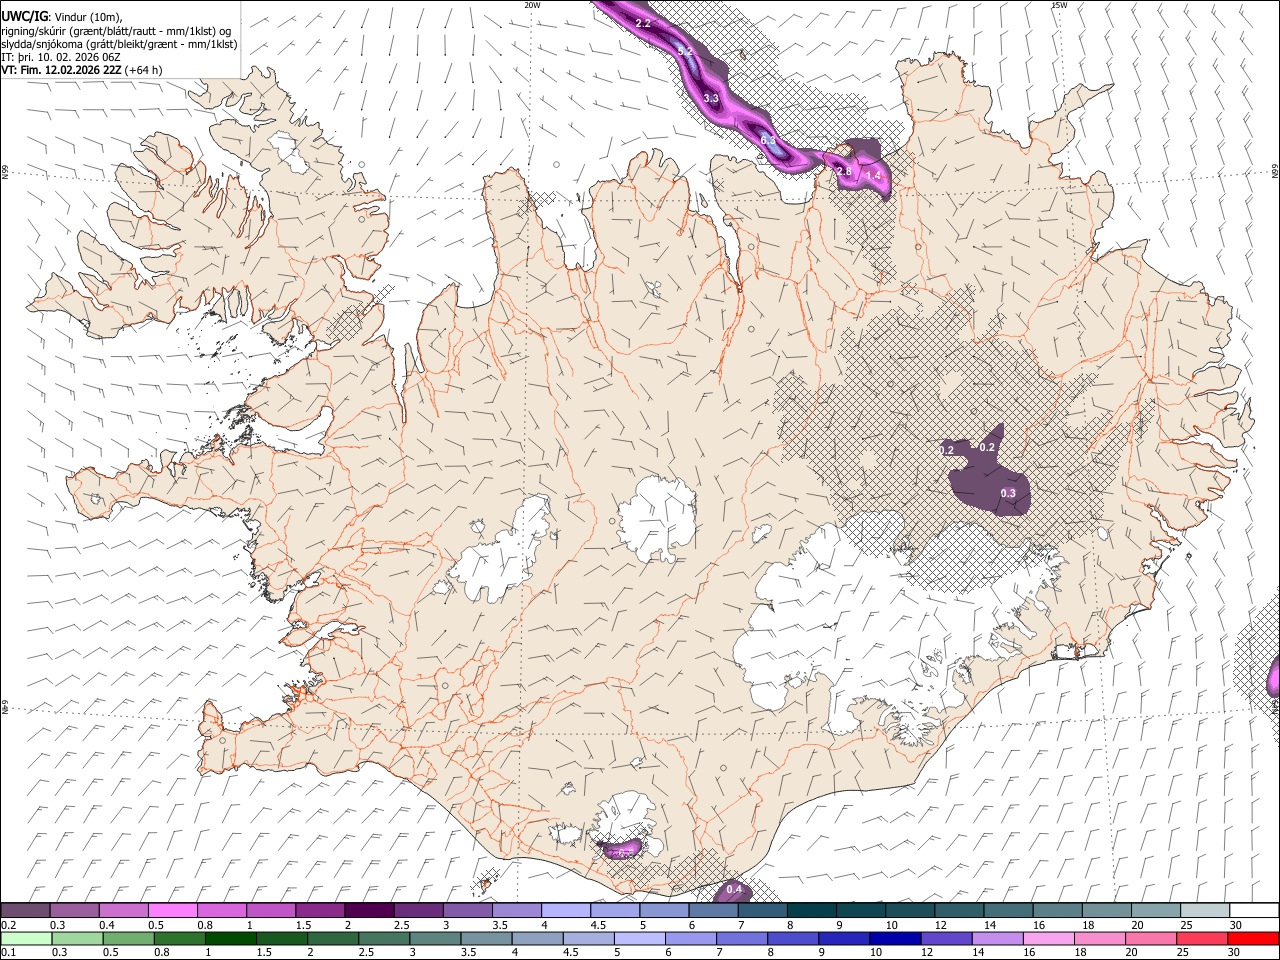Click the '0.4' value on the south-coast purple patch
The height and width of the screenshot is (960, 1280).
(x=734, y=889)
